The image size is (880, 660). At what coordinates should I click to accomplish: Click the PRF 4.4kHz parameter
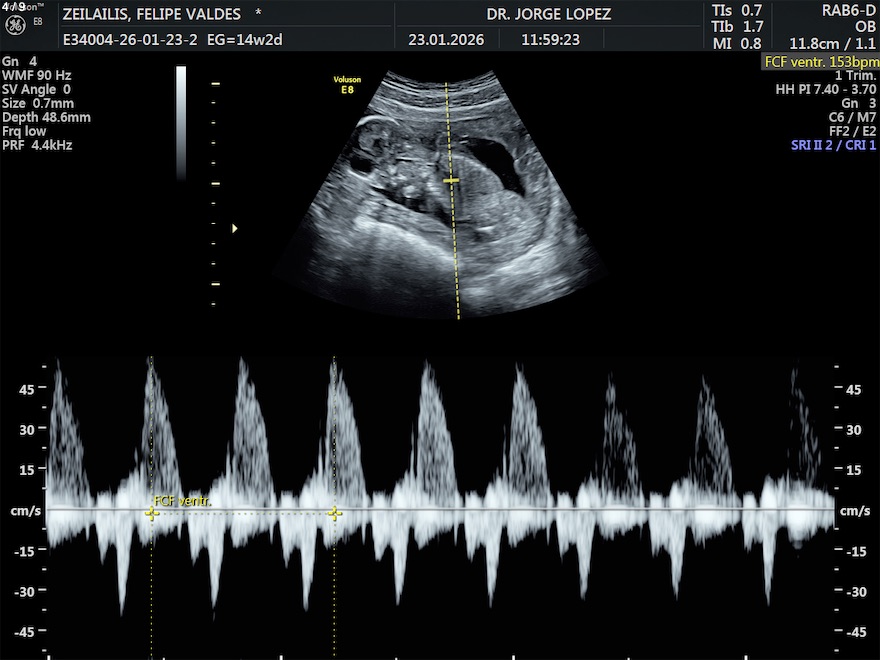37,145
